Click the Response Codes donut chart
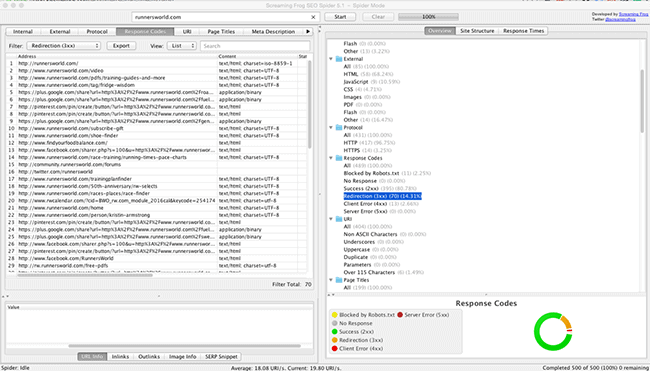This screenshot has width=650, height=371. (553, 332)
